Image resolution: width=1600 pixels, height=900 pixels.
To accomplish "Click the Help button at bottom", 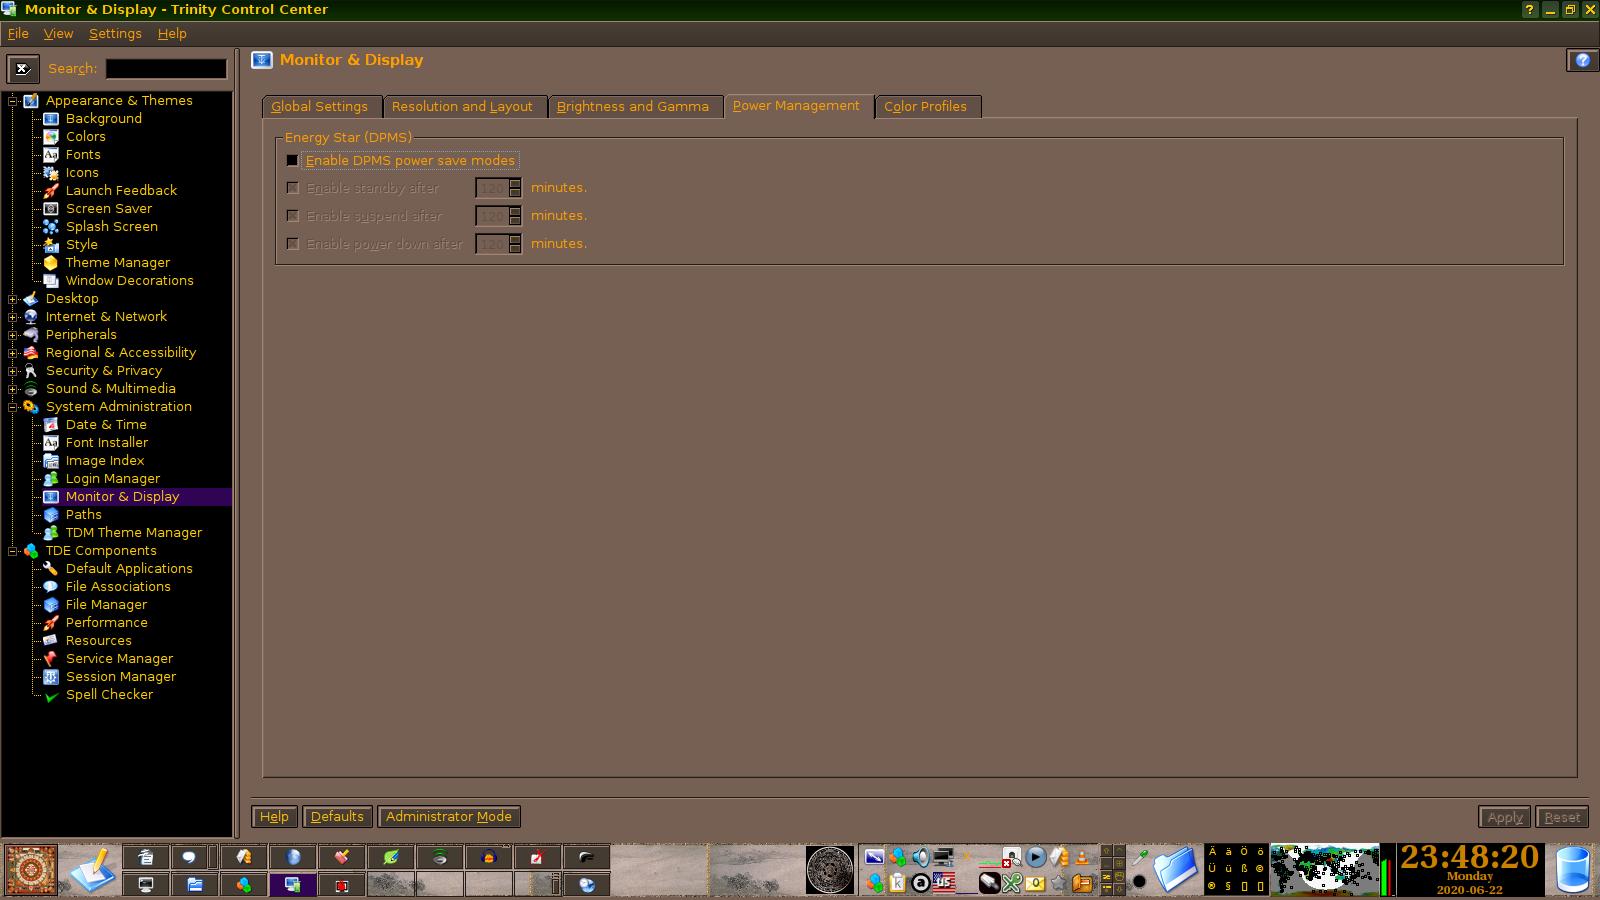I will pyautogui.click(x=274, y=816).
